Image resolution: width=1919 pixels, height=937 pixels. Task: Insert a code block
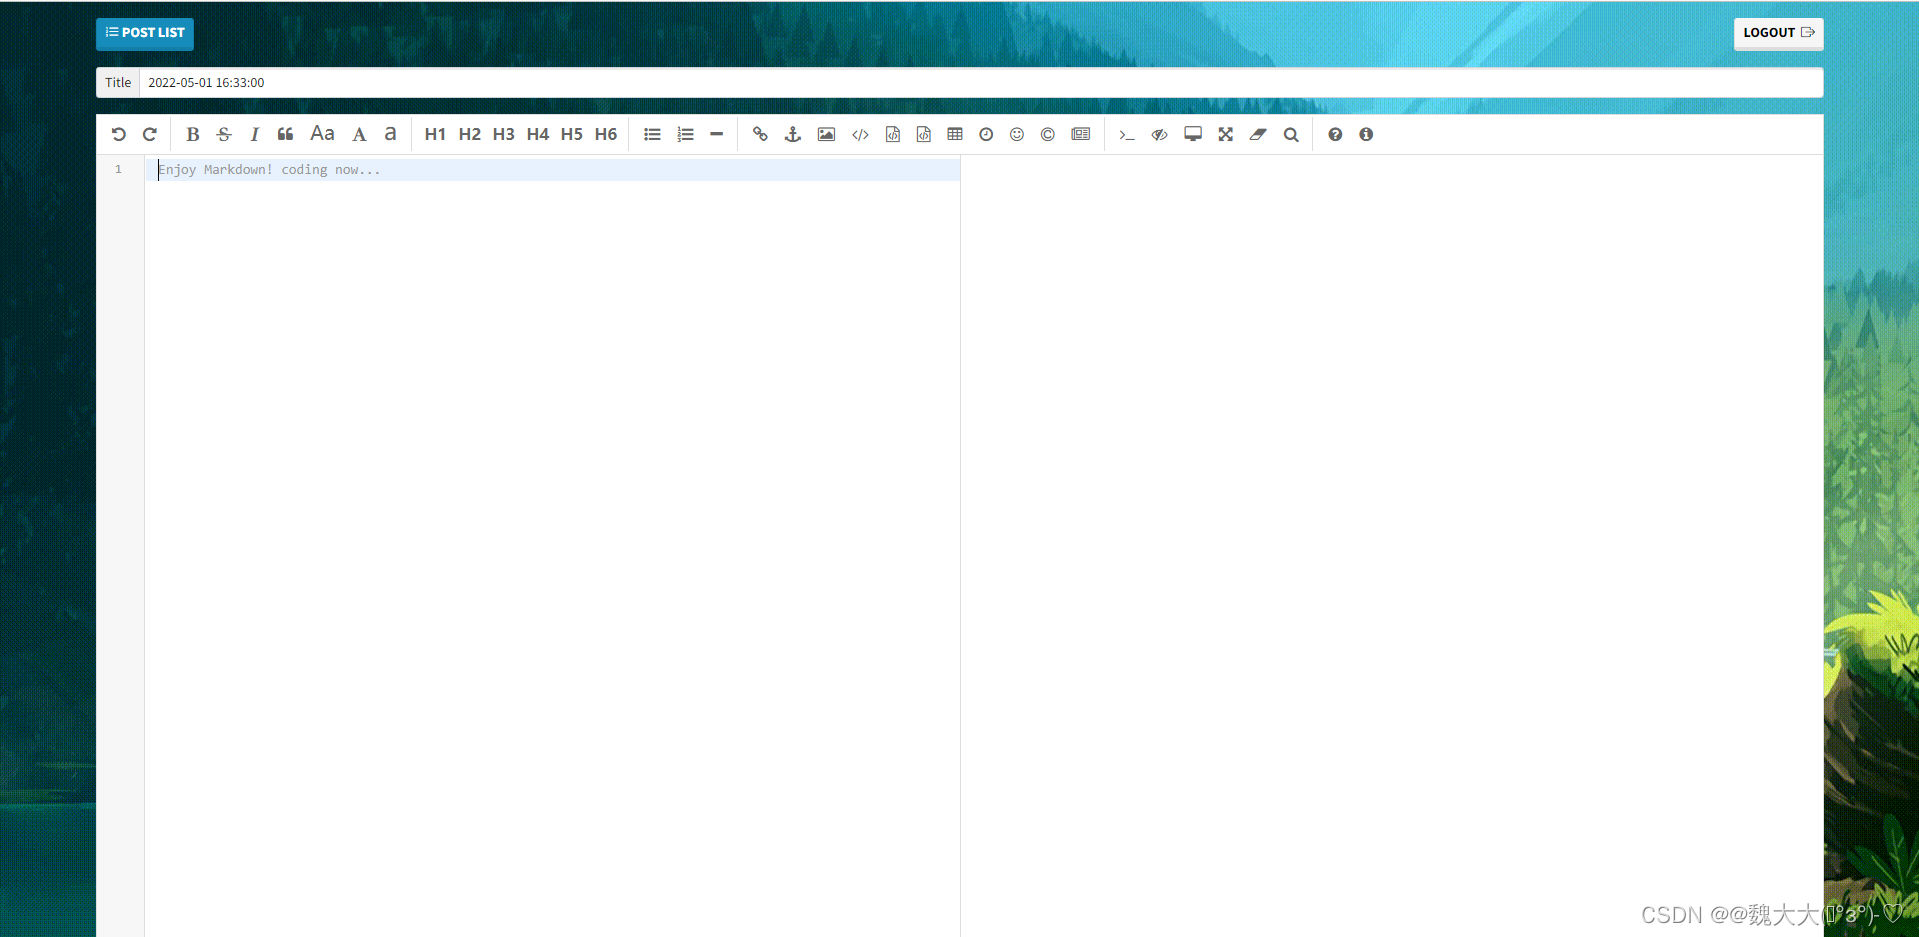pos(924,134)
